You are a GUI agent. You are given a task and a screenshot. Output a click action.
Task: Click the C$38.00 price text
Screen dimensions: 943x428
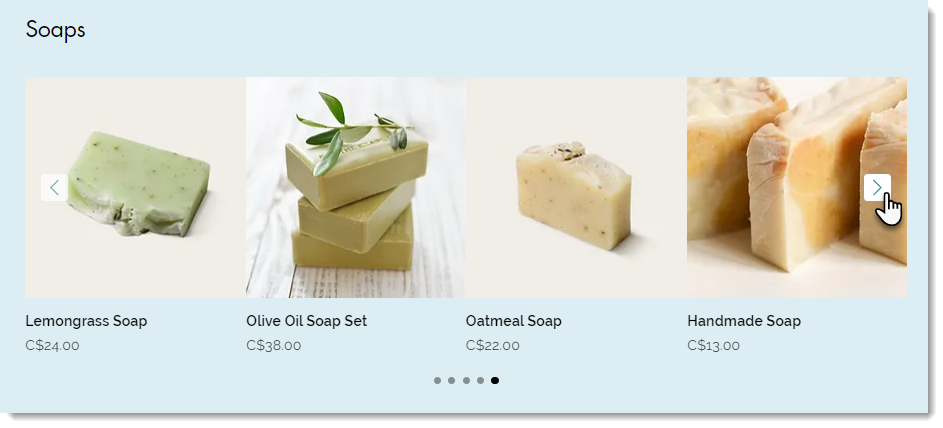tap(274, 346)
